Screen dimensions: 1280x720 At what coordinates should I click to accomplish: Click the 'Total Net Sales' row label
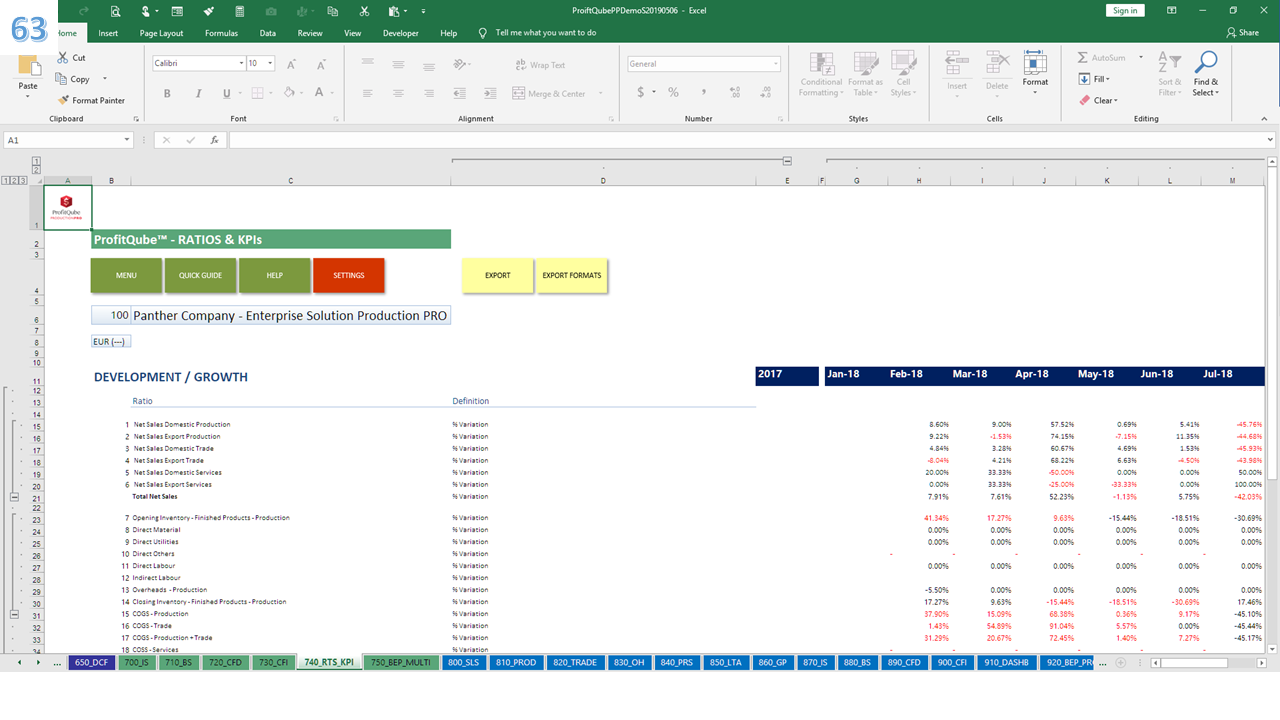pyautogui.click(x=155, y=496)
